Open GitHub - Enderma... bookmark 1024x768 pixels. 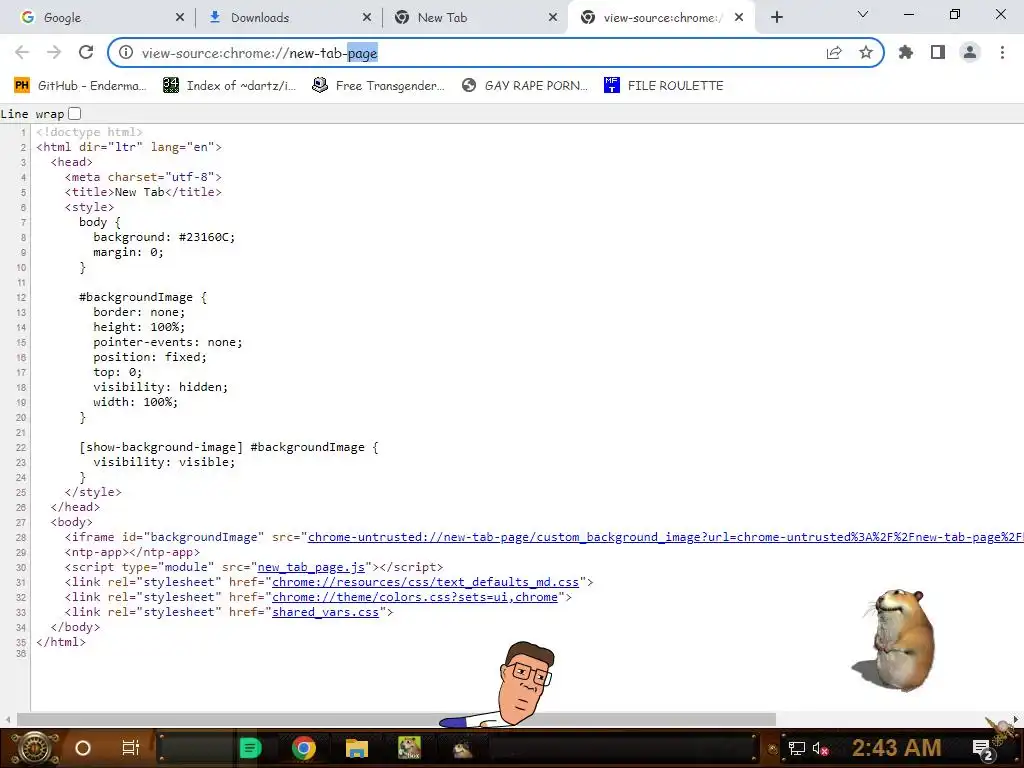pos(80,86)
